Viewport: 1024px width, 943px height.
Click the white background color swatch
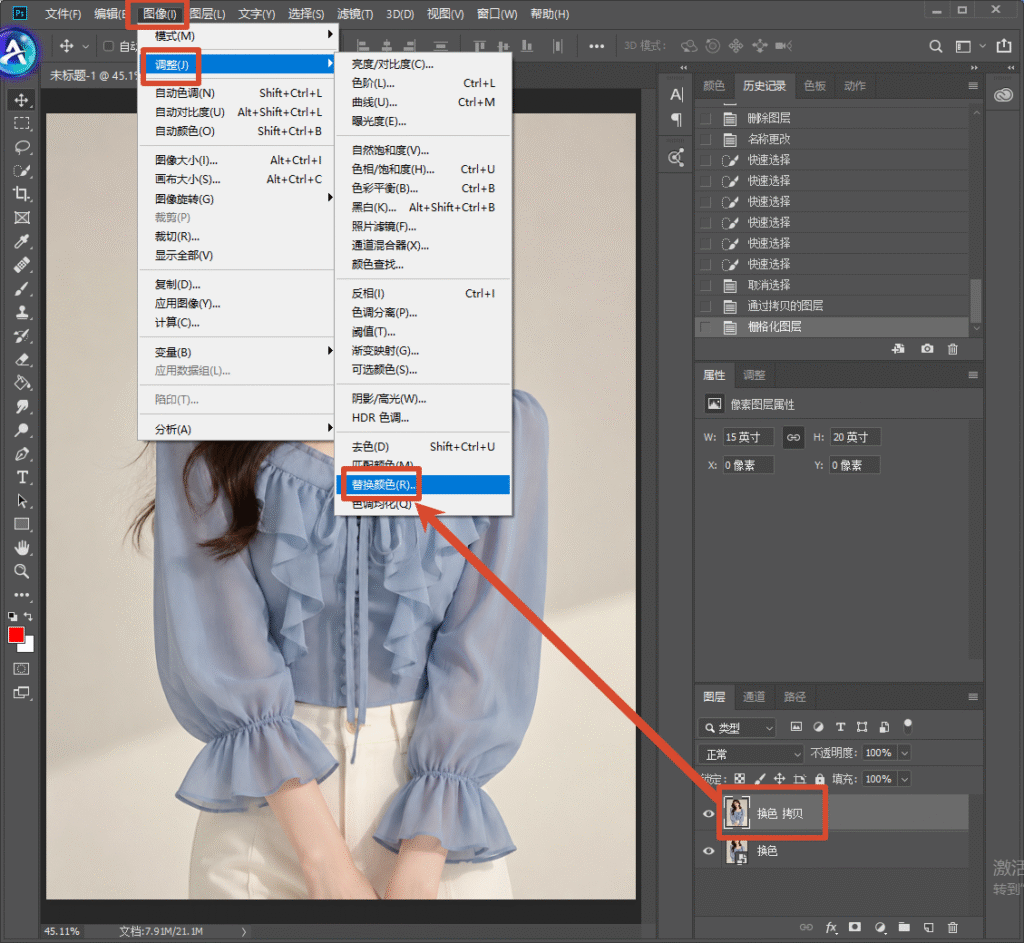(27, 645)
